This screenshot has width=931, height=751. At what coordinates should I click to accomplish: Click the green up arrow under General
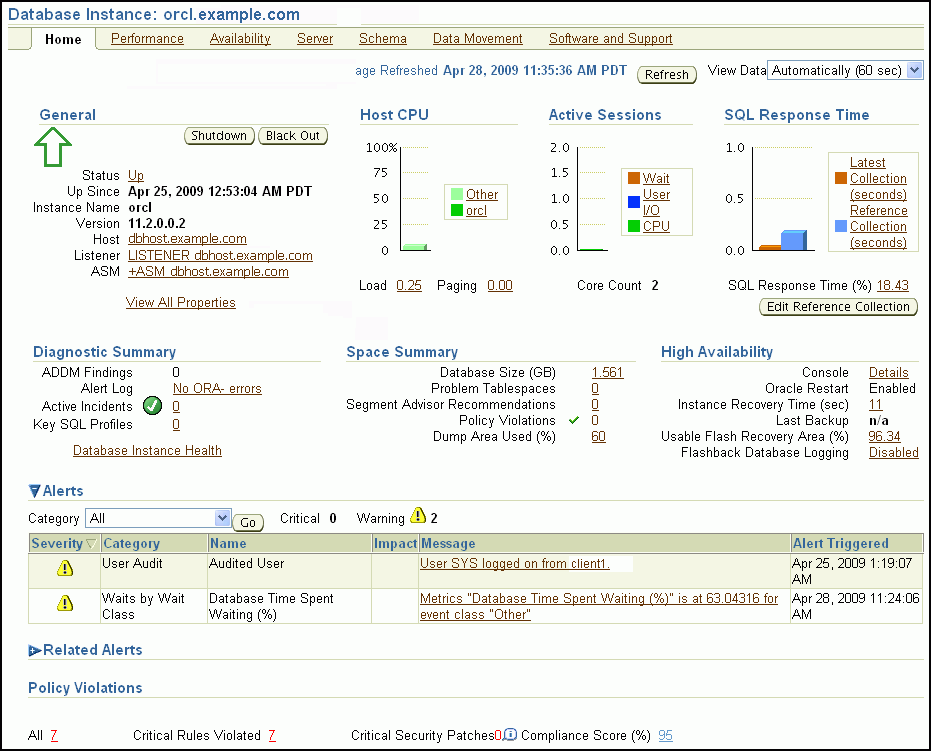click(54, 148)
